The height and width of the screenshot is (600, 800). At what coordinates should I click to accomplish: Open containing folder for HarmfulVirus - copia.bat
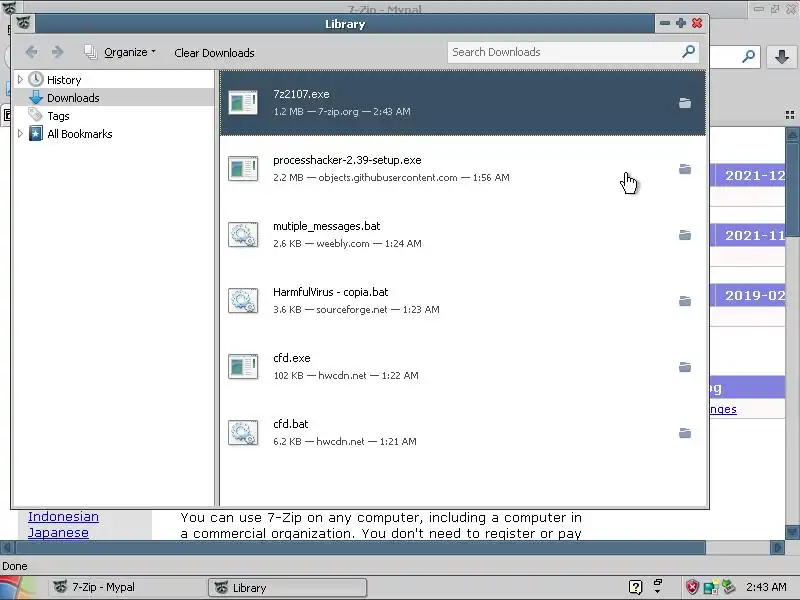pyautogui.click(x=685, y=301)
